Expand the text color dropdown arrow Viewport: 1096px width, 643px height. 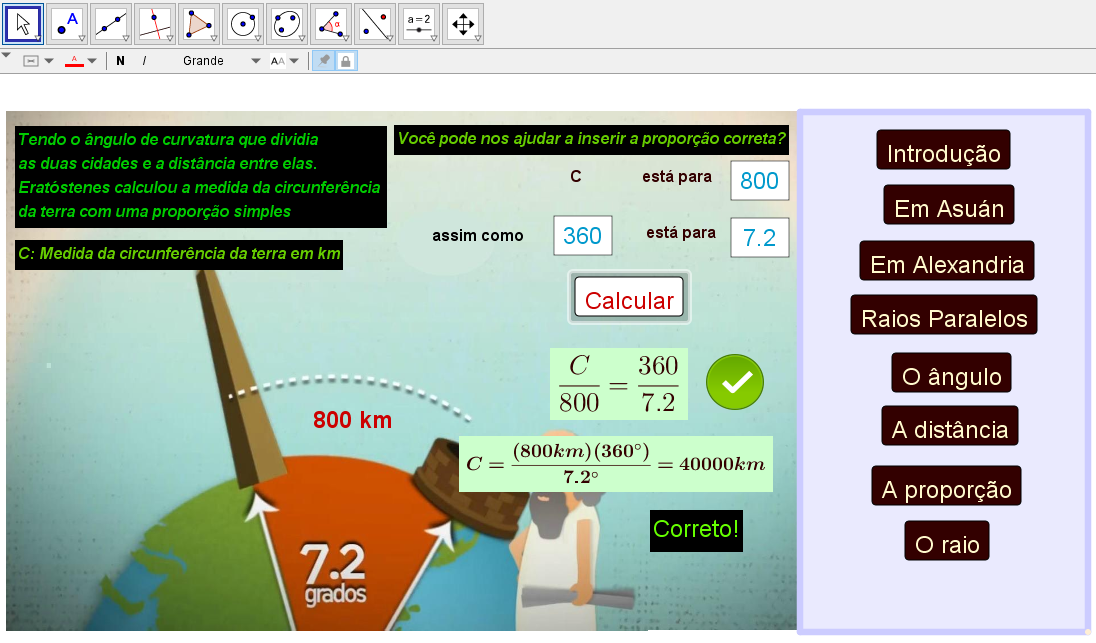(92, 61)
